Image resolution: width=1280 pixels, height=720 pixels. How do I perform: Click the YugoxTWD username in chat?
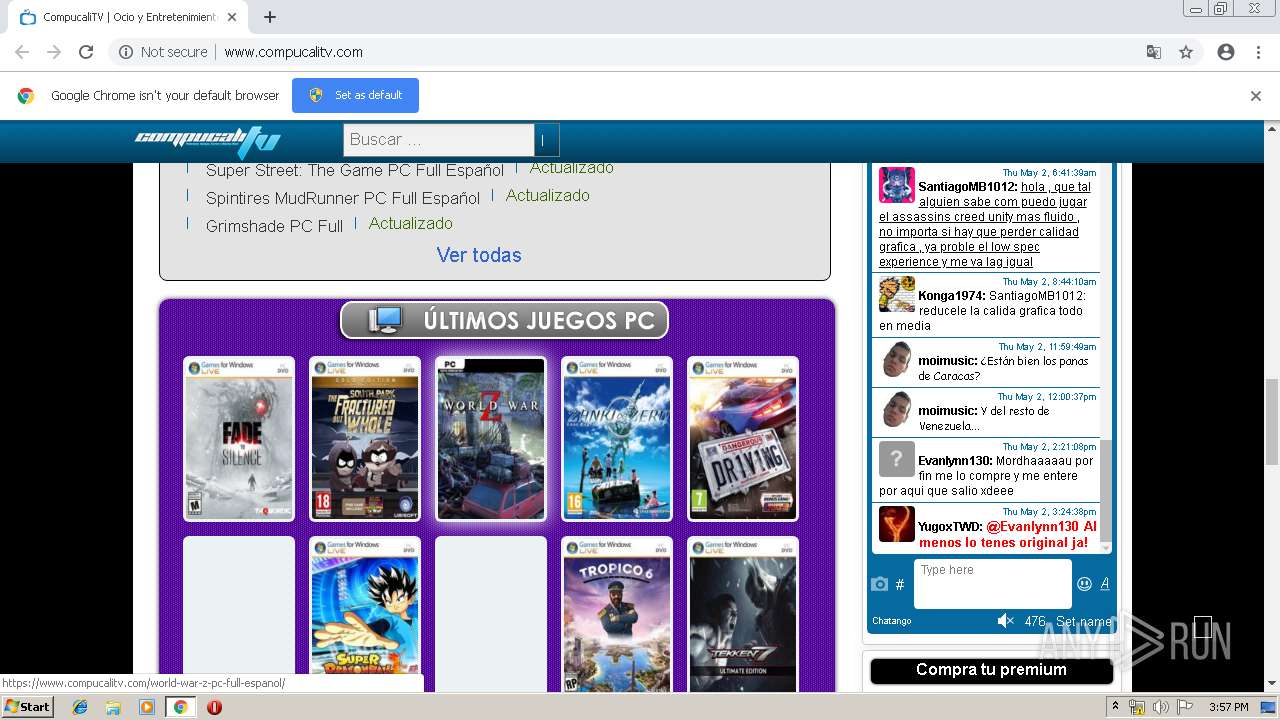coord(950,527)
